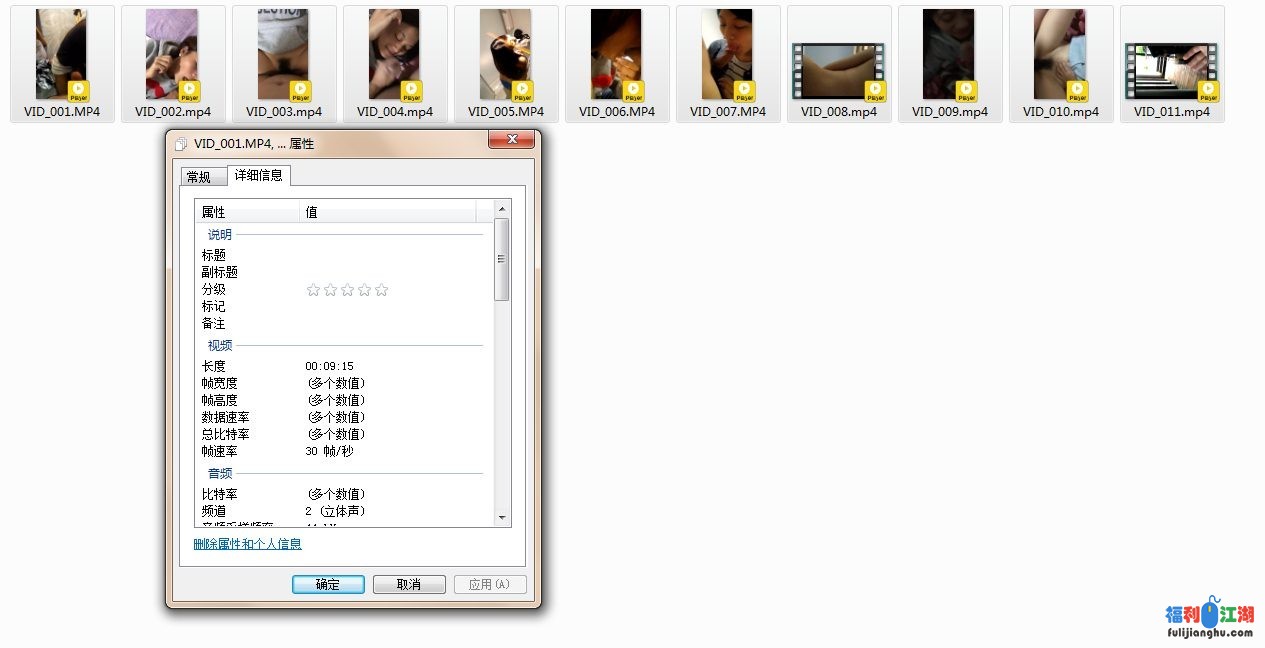Click the VID_005.MP4 file icon
Image resolution: width=1265 pixels, height=648 pixels.
coord(505,56)
